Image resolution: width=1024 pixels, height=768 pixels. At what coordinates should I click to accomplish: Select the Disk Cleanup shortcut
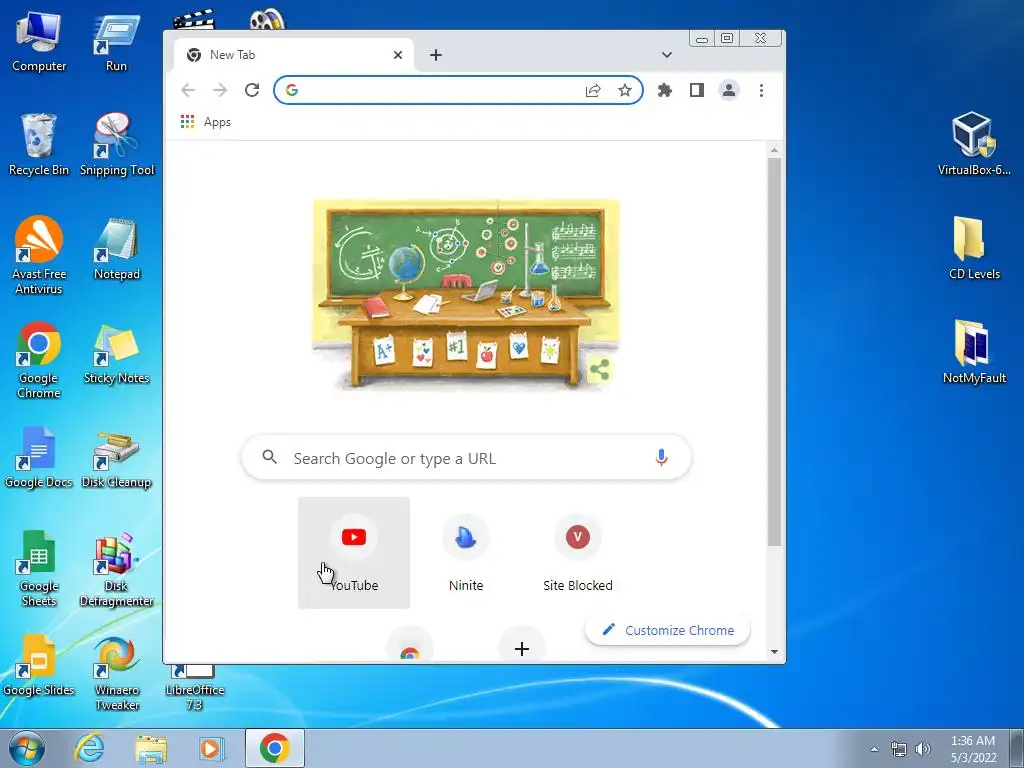[116, 458]
